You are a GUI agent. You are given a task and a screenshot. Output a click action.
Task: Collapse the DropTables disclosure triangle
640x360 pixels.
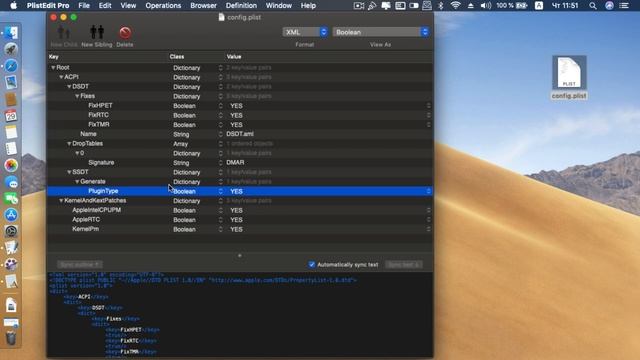pos(69,144)
